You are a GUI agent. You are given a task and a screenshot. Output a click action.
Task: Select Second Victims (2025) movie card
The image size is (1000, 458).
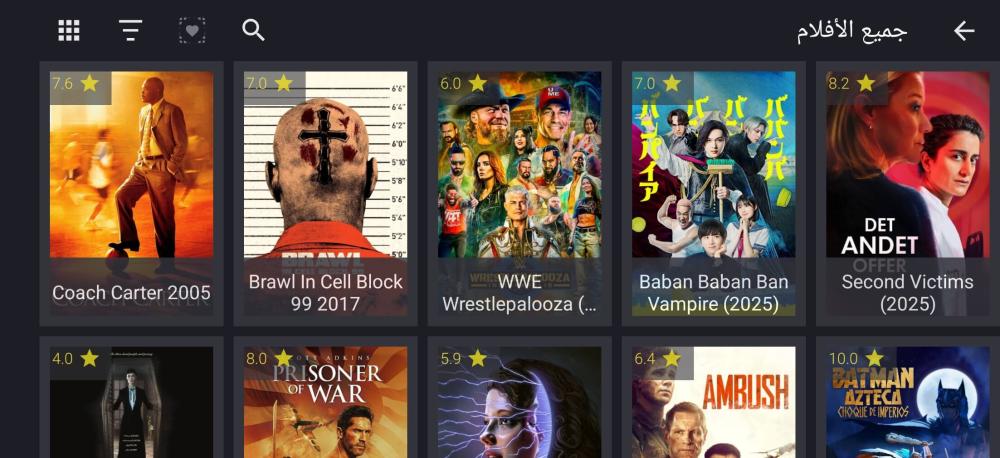tap(908, 194)
